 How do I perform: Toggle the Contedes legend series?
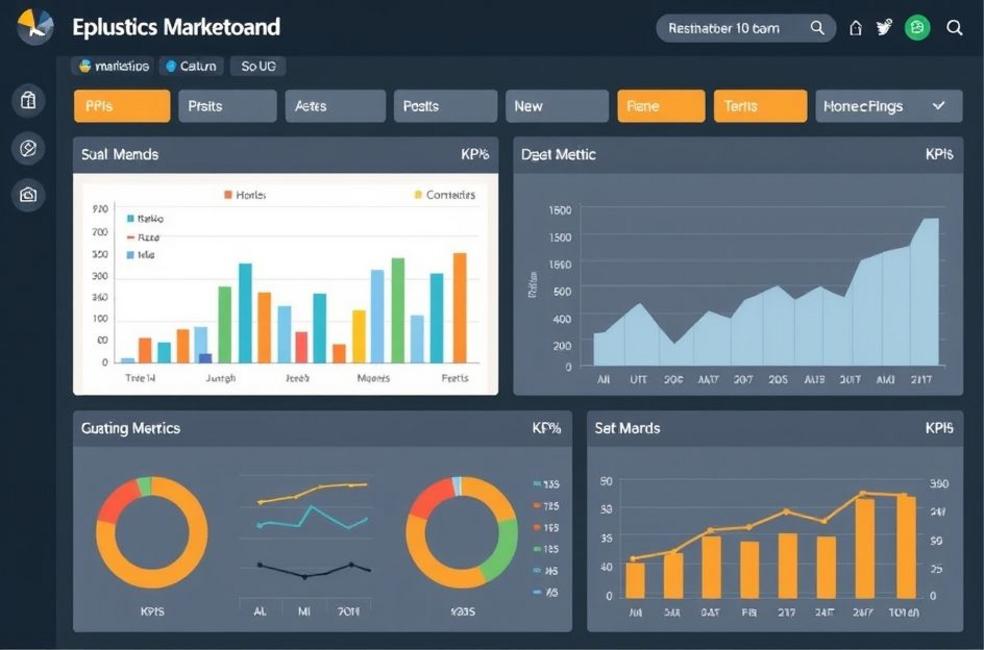point(444,195)
